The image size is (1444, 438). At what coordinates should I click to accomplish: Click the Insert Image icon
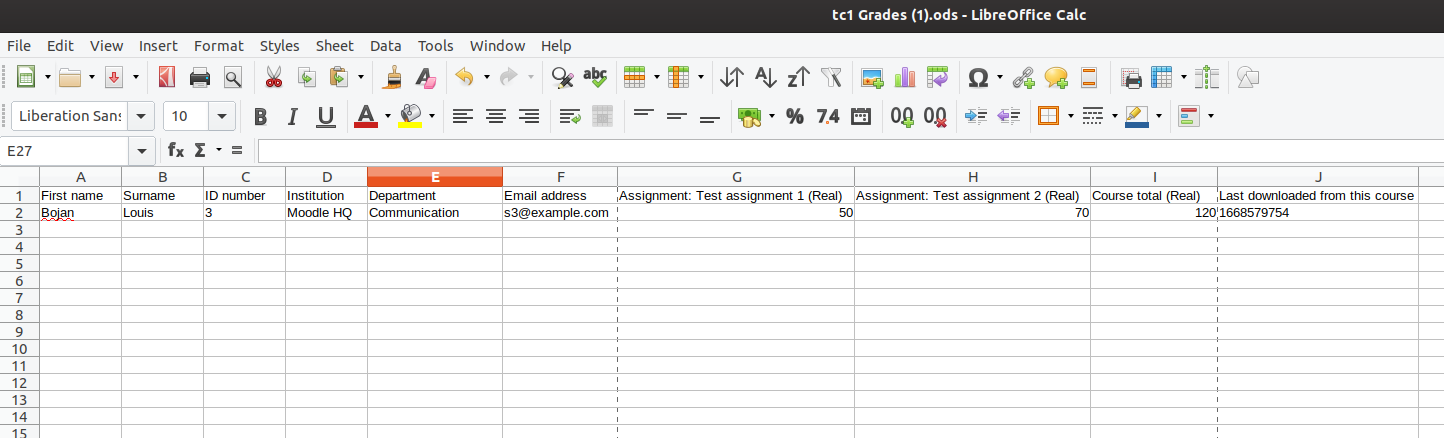872,77
